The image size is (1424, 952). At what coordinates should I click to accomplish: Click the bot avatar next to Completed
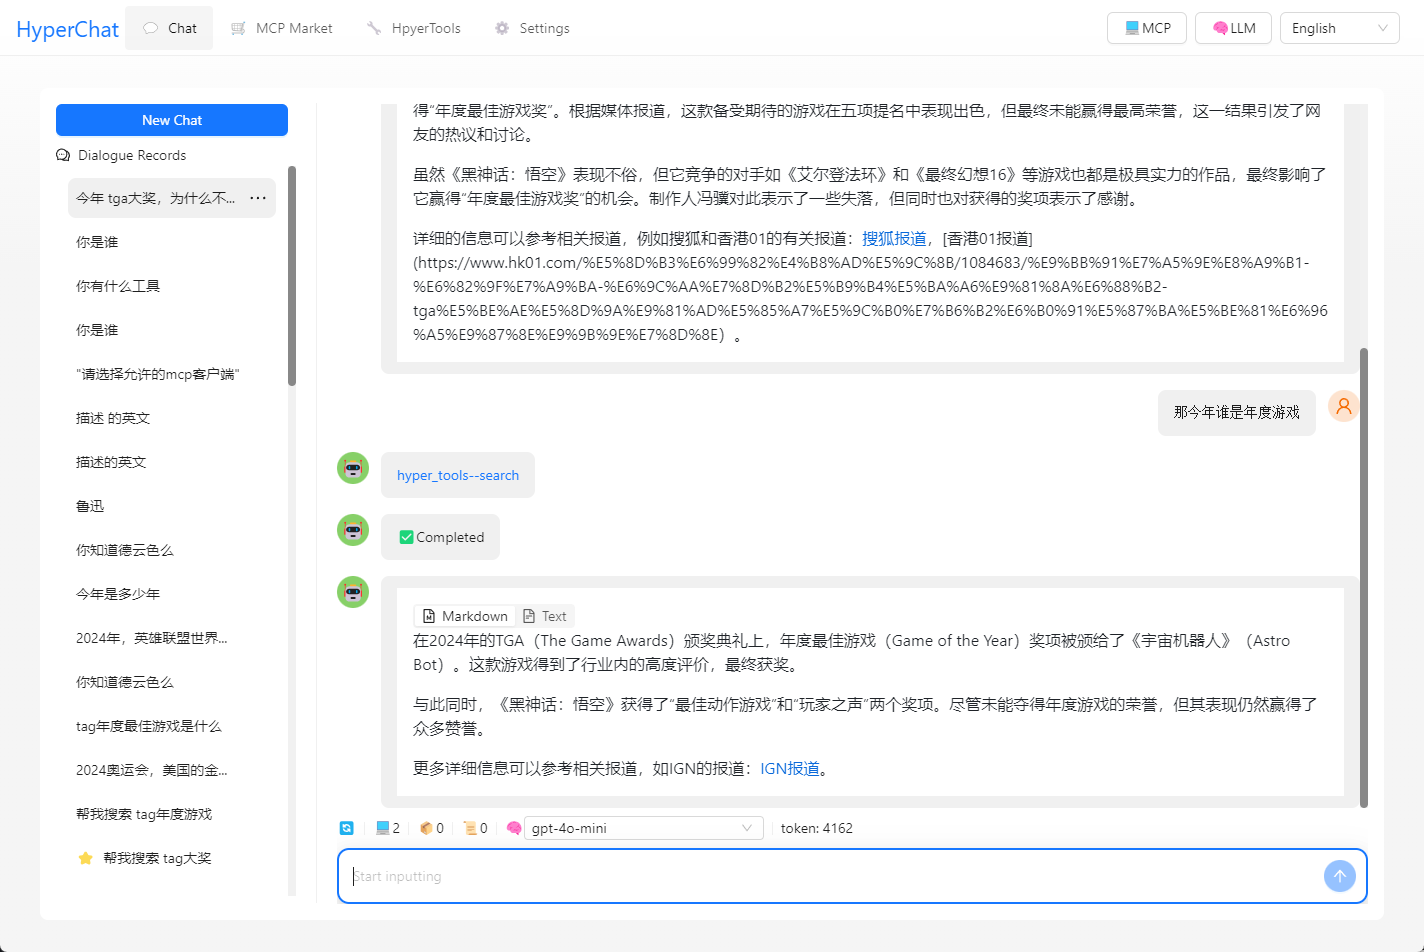click(x=353, y=530)
